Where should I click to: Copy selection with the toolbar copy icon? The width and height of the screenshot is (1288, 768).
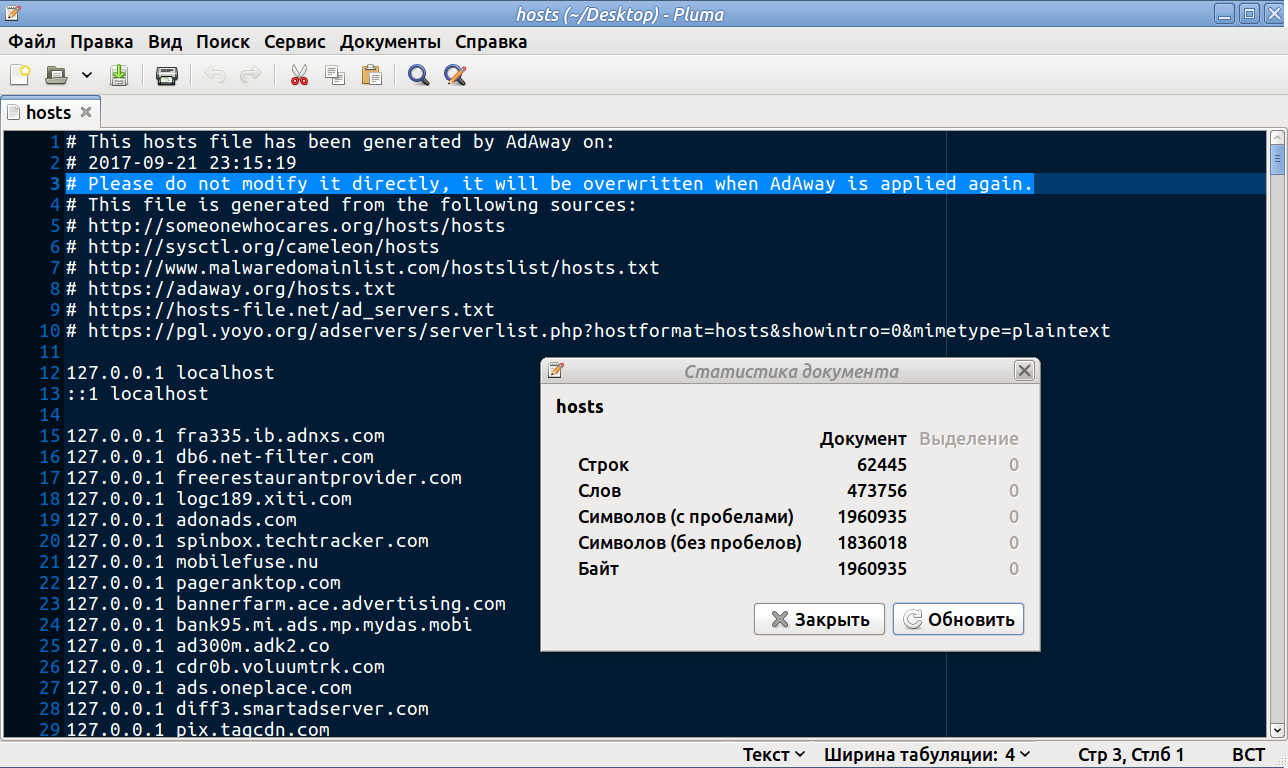(335, 75)
